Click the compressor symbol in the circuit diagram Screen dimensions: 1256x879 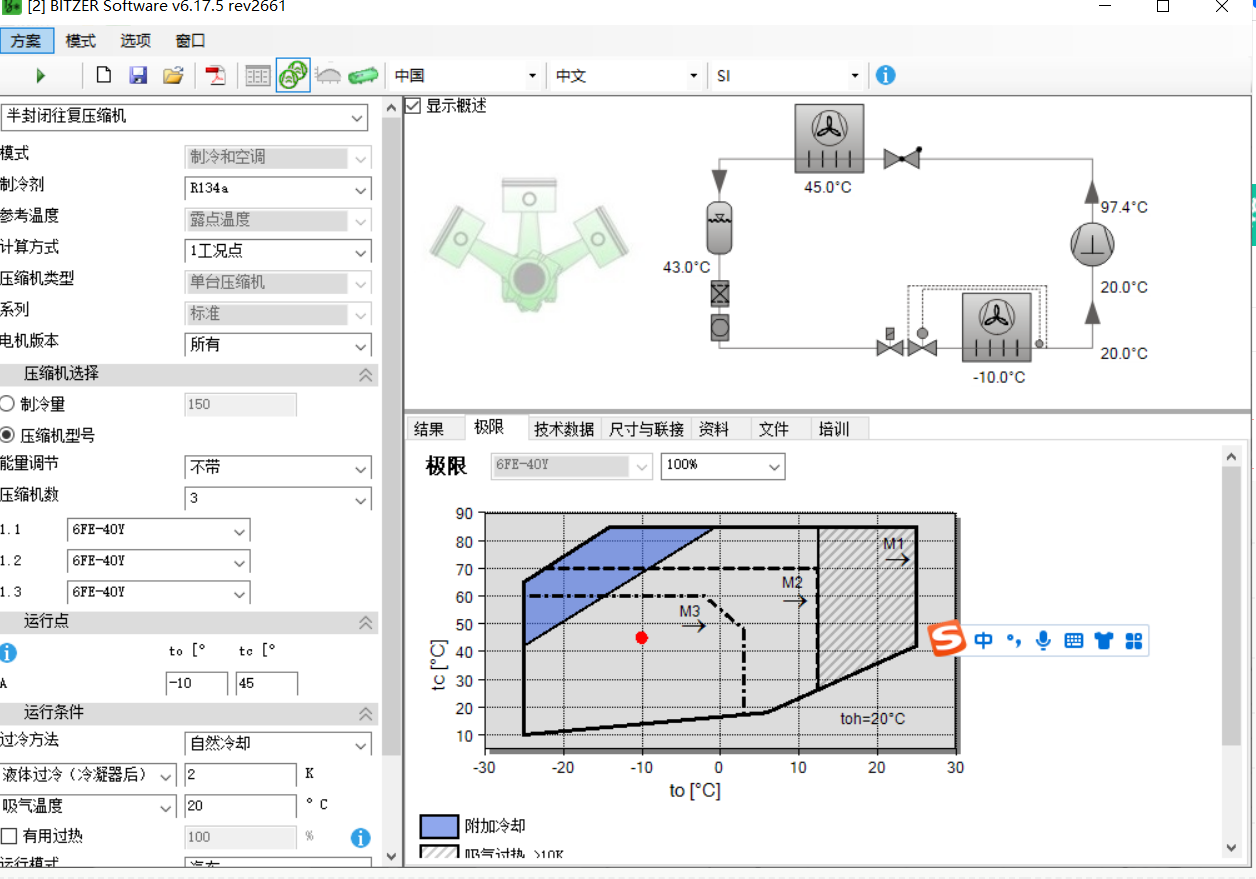[1091, 243]
